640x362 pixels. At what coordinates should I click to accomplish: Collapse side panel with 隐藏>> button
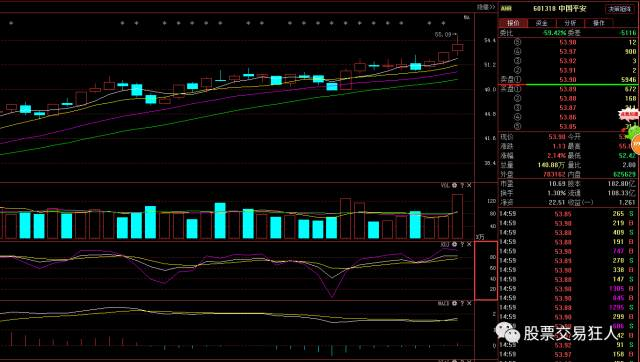[486, 7]
